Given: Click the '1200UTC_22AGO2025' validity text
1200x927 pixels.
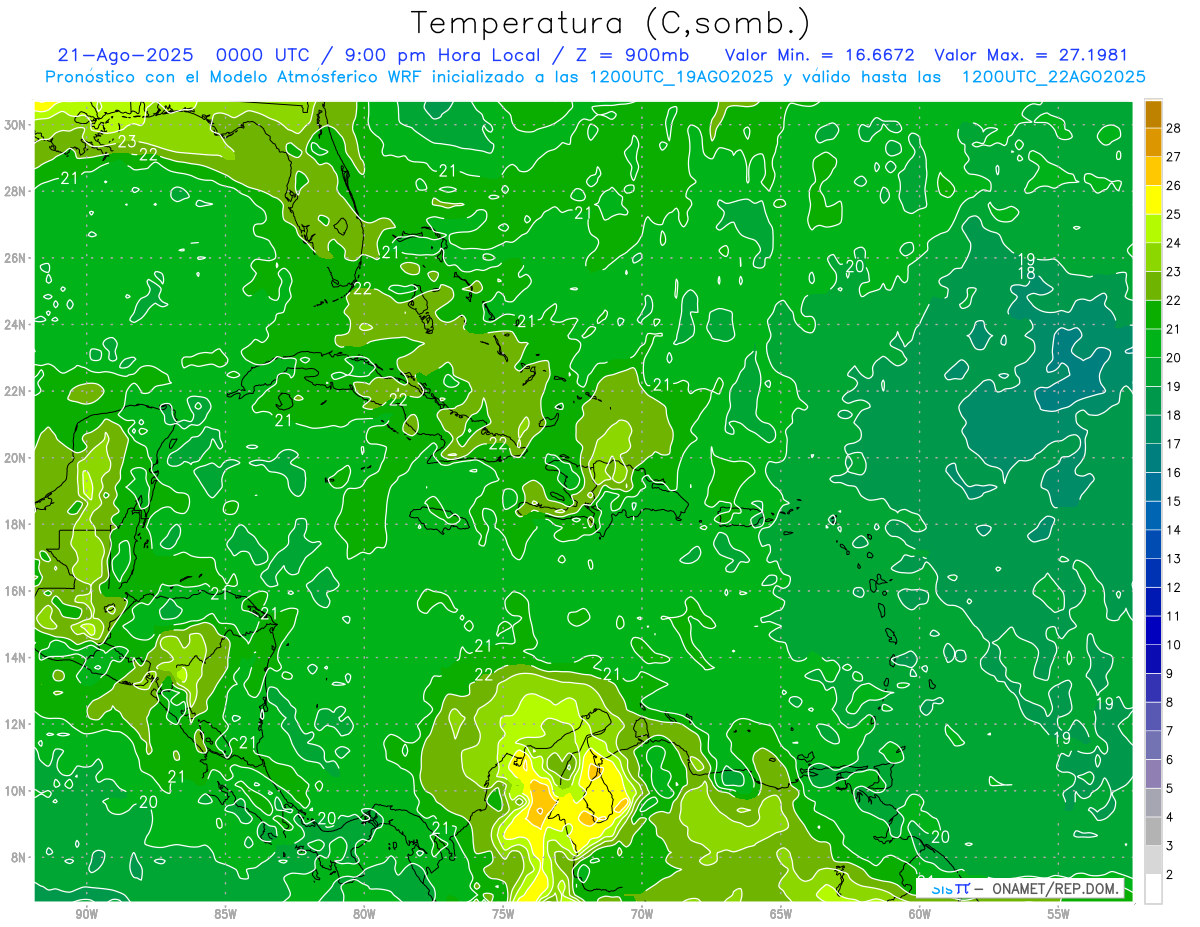Looking at the screenshot, I should point(1053,77).
